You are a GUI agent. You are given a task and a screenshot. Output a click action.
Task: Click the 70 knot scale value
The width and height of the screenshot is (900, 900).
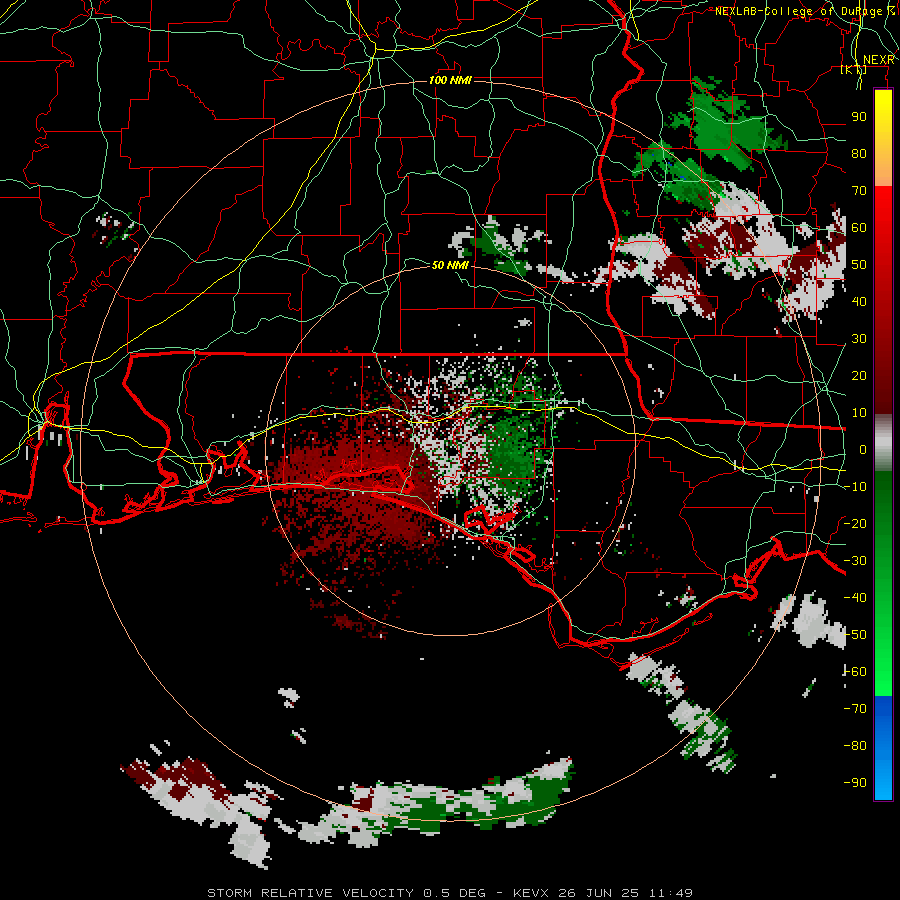[859, 191]
